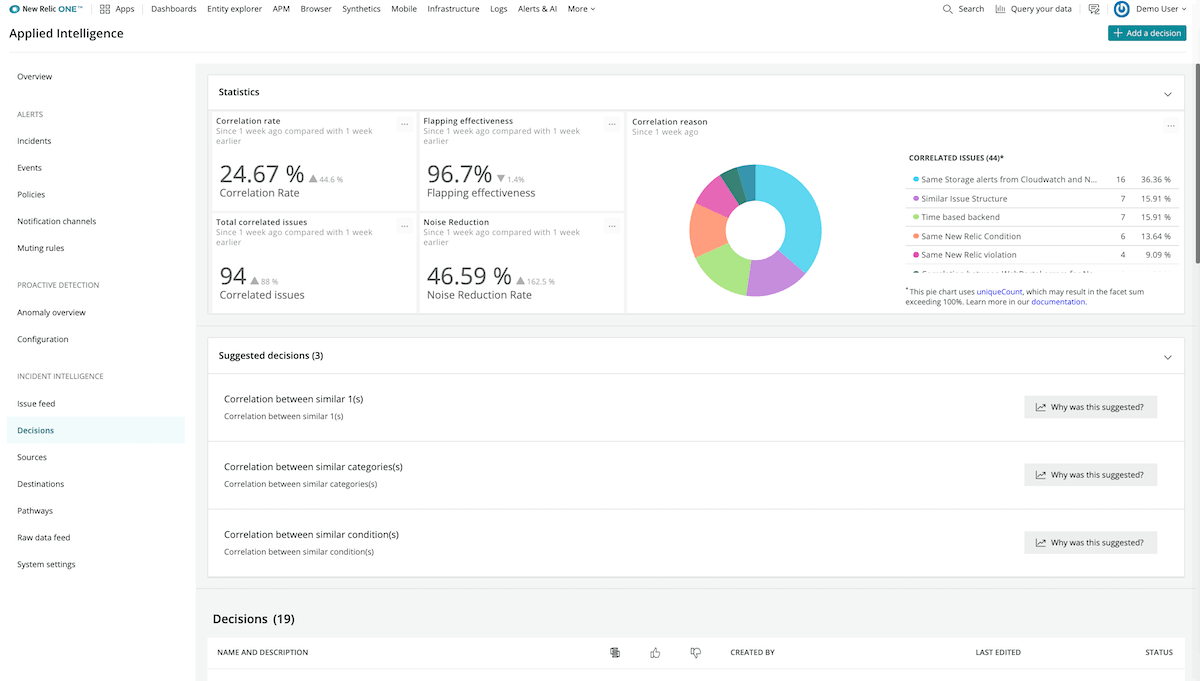Click the pink Same New Relic violation dot

pyautogui.click(x=915, y=255)
